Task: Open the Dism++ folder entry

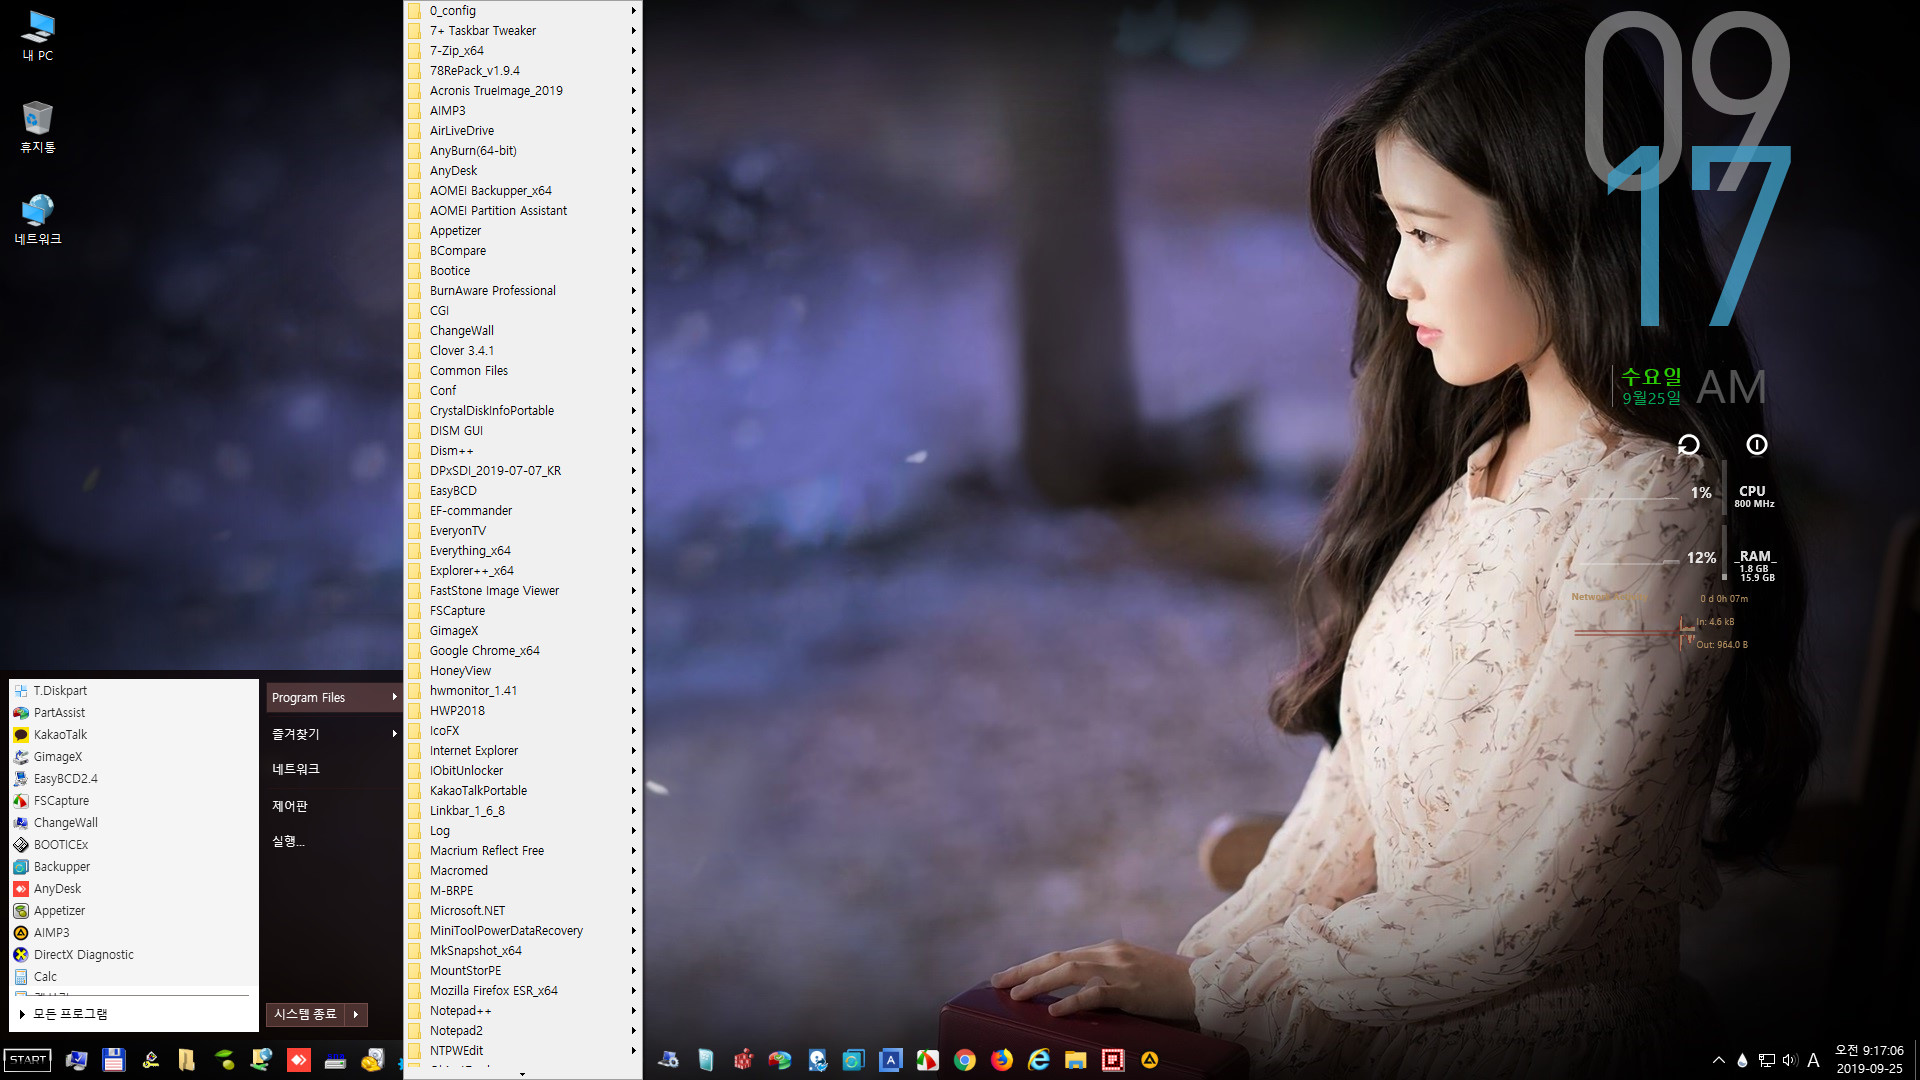Action: coord(523,451)
